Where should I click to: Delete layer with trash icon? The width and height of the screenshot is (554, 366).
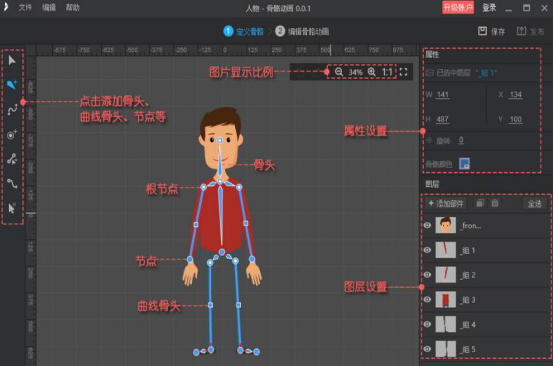pos(495,203)
